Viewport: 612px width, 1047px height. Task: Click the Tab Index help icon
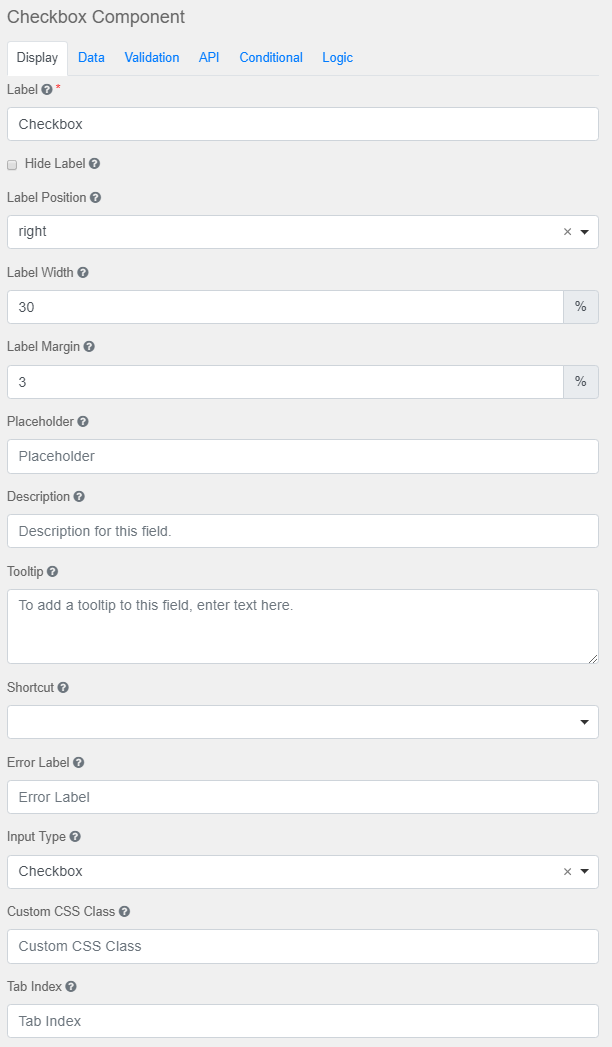click(x=71, y=986)
